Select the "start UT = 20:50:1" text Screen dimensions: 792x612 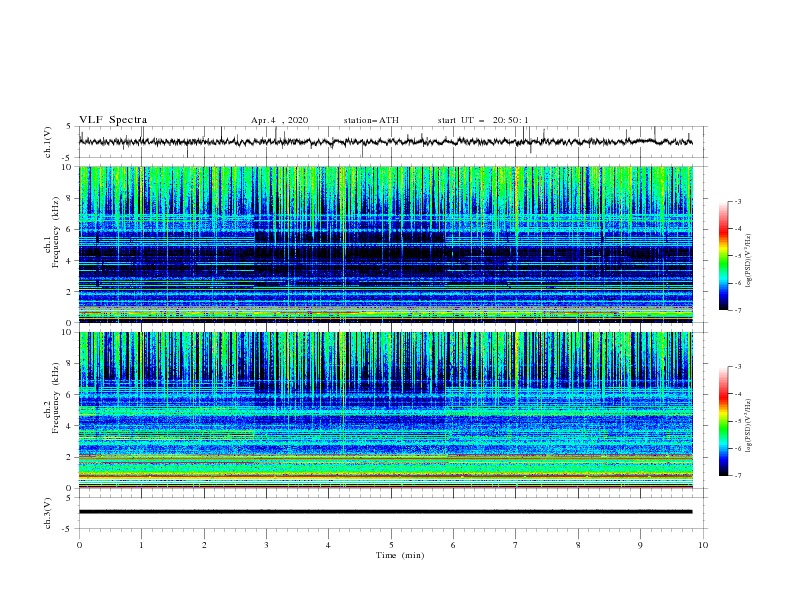tap(483, 120)
